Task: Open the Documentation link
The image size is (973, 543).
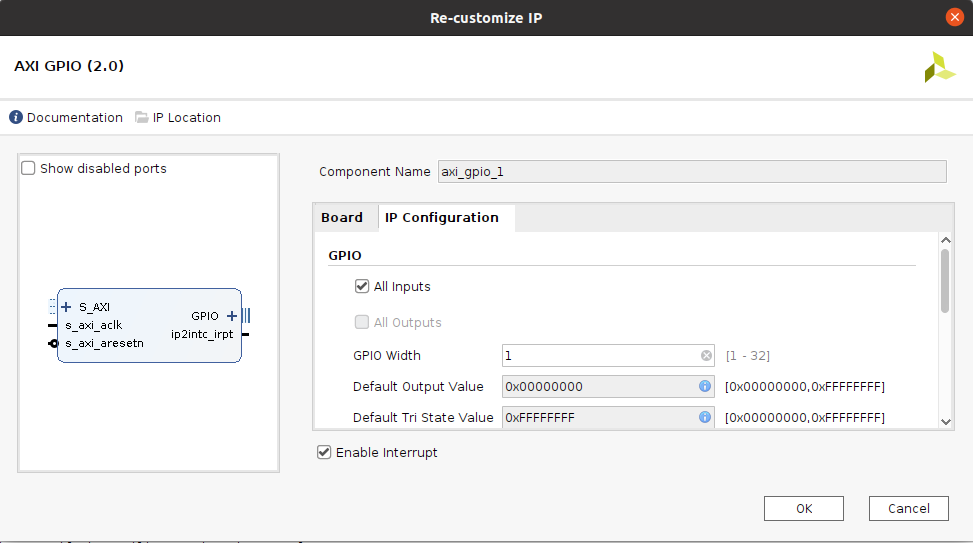Action: click(x=74, y=117)
